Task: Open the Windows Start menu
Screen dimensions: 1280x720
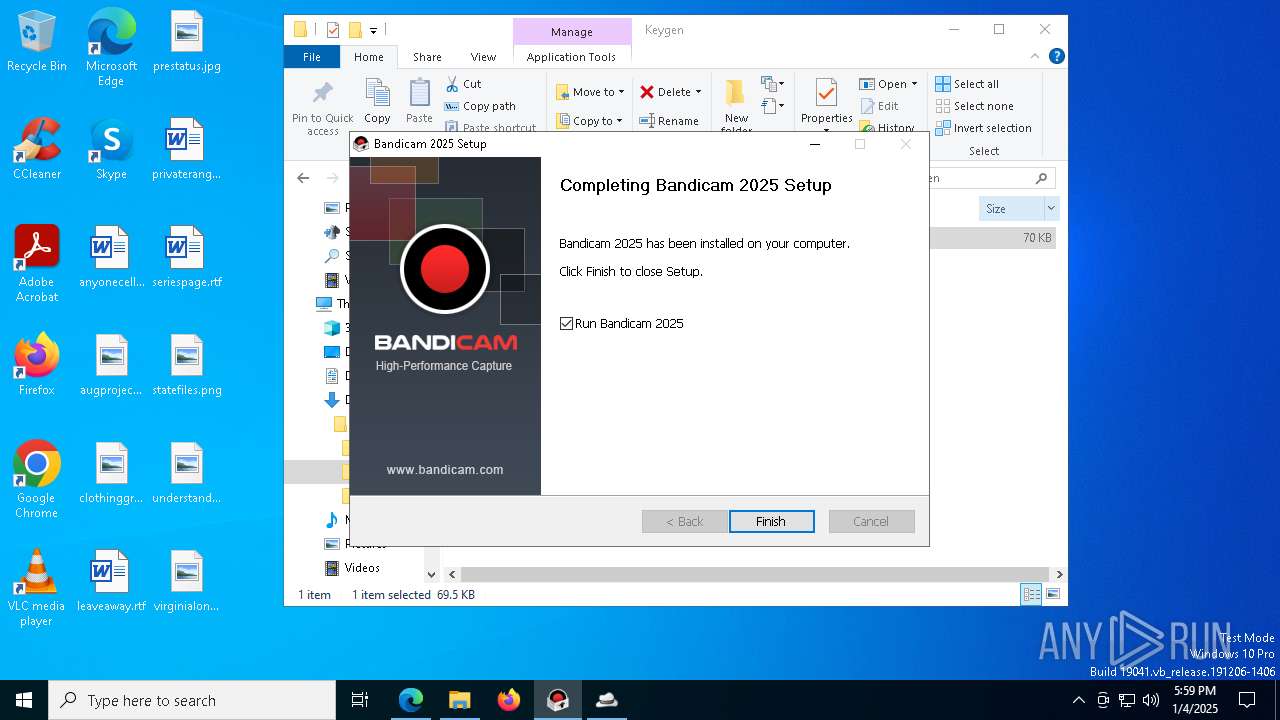Action: [24, 700]
